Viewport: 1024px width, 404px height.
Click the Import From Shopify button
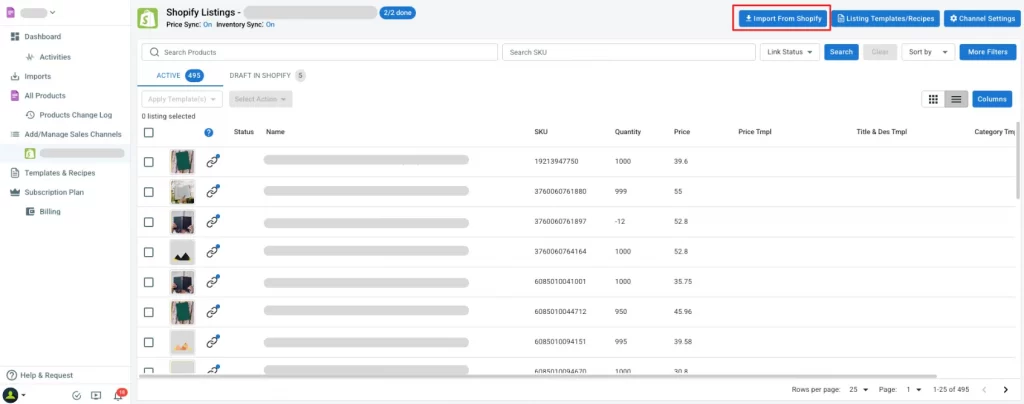pyautogui.click(x=783, y=18)
